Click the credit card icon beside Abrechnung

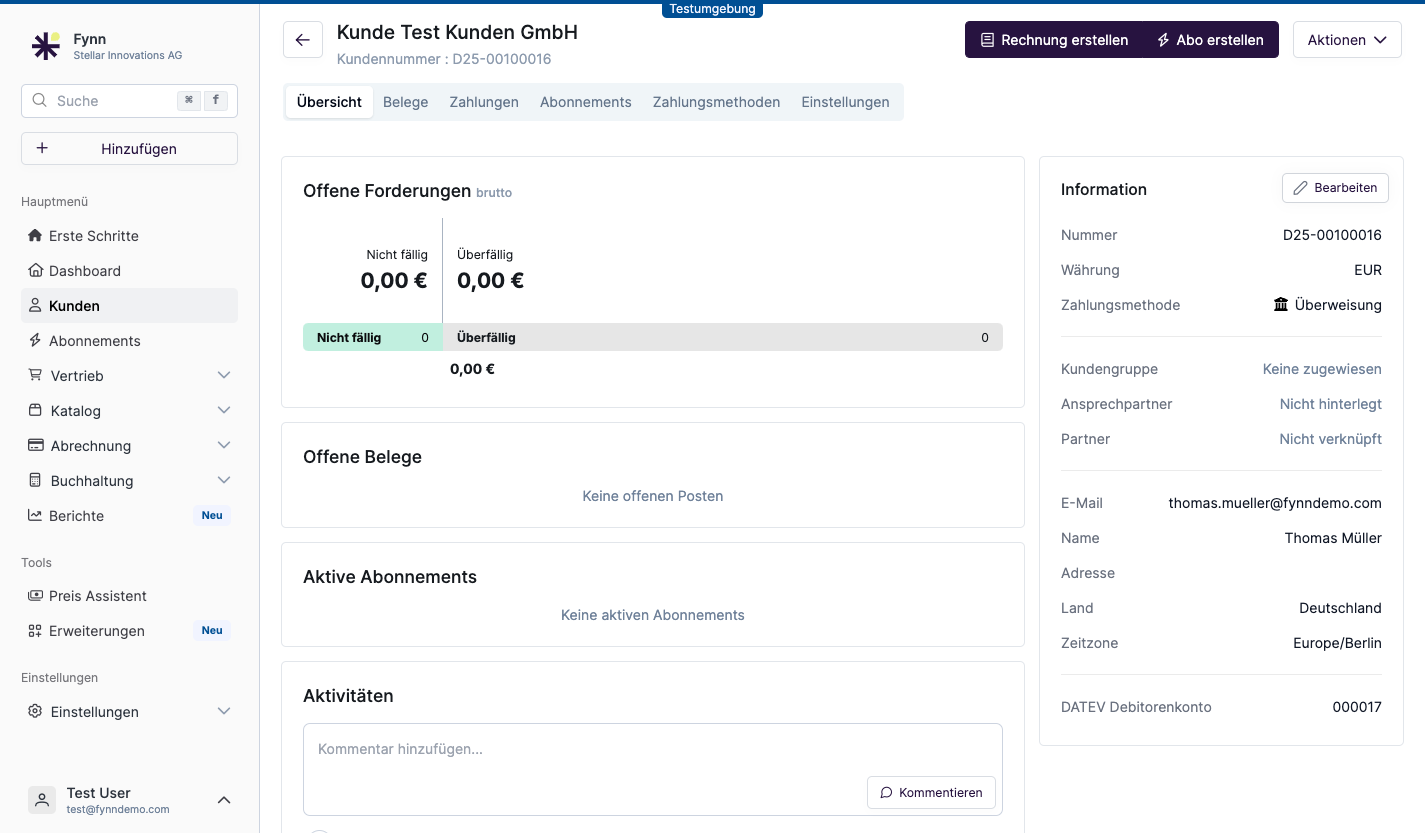tap(36, 446)
